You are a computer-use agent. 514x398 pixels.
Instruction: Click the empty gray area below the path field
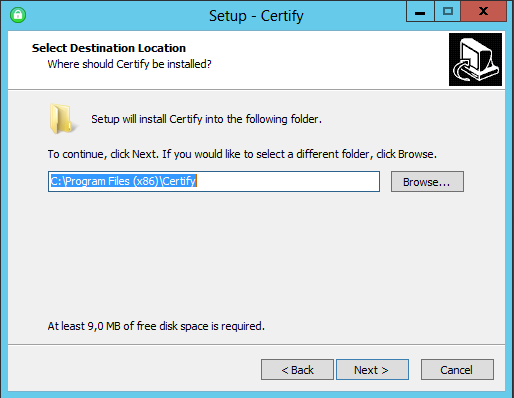click(256, 253)
